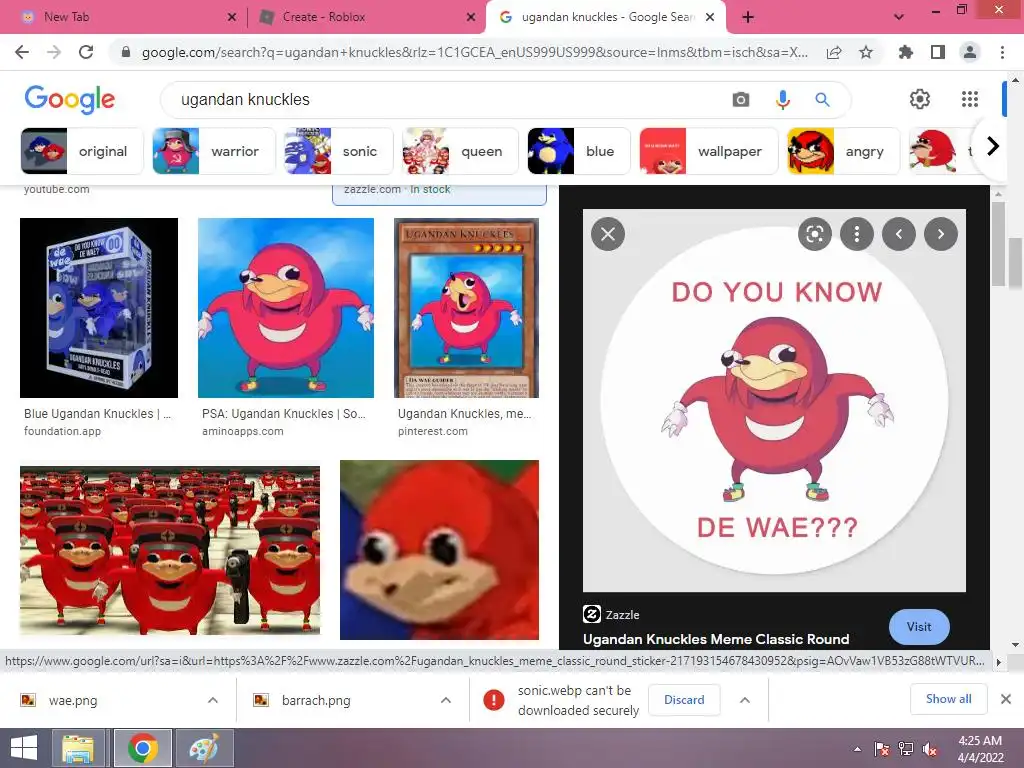Image resolution: width=1024 pixels, height=768 pixels.
Task: Open barrach.png from downloads bar
Action: [x=316, y=701]
